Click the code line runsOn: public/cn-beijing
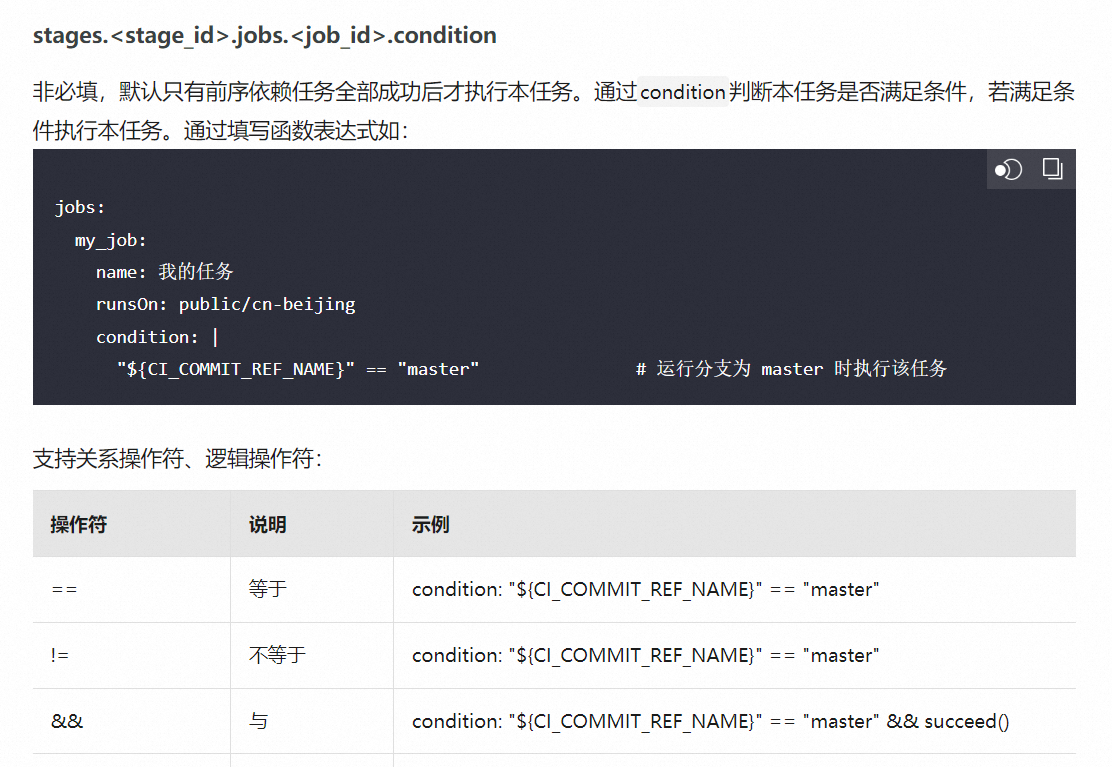 click(x=226, y=305)
